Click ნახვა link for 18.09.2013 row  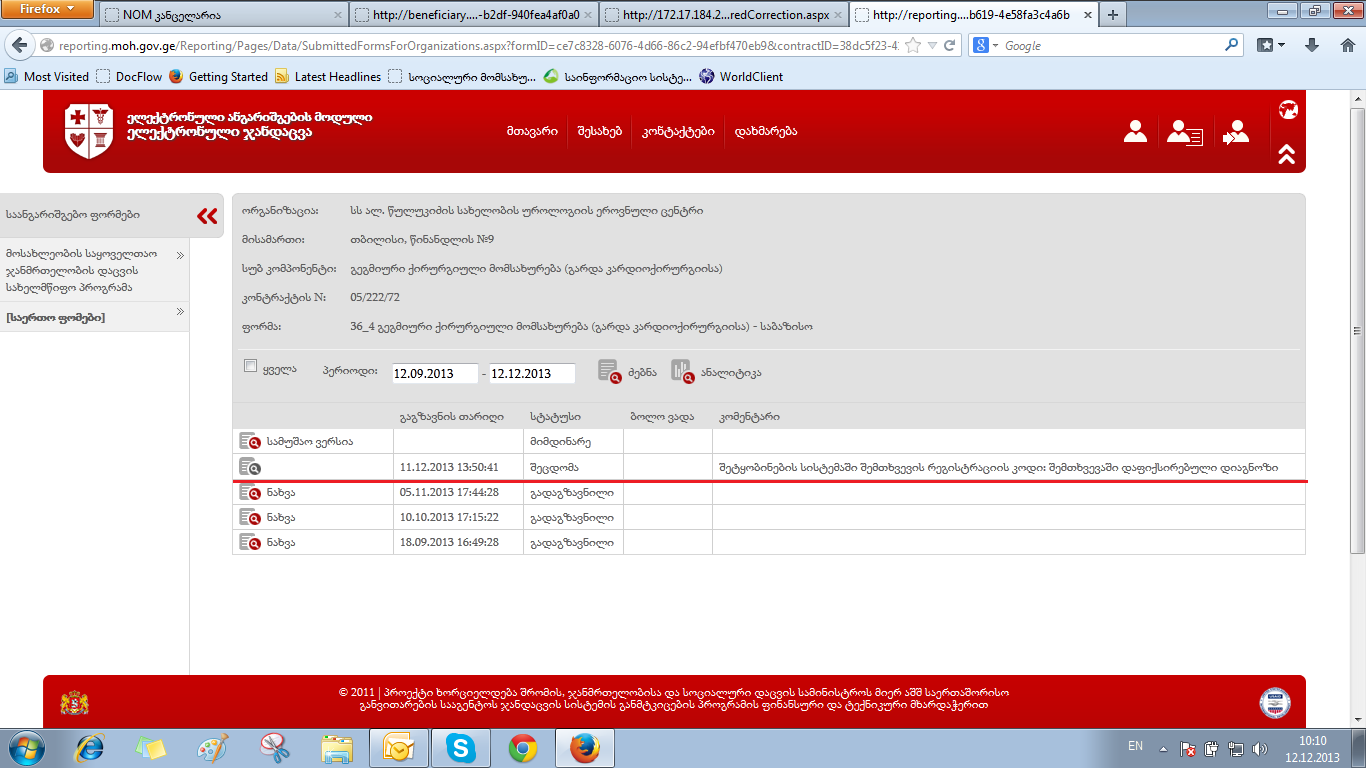pyautogui.click(x=280, y=542)
